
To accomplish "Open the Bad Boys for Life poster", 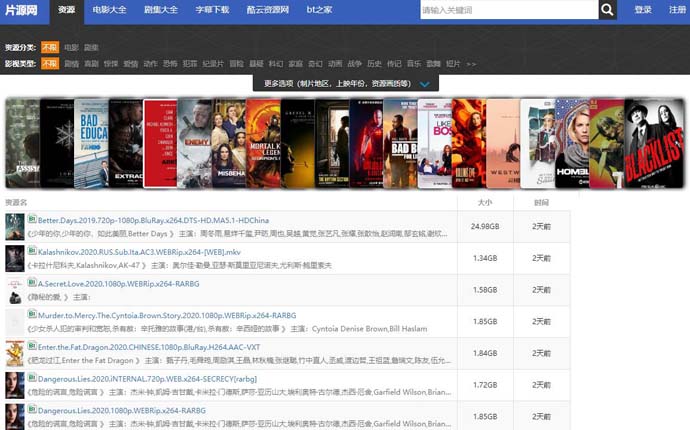I will [x=400, y=143].
